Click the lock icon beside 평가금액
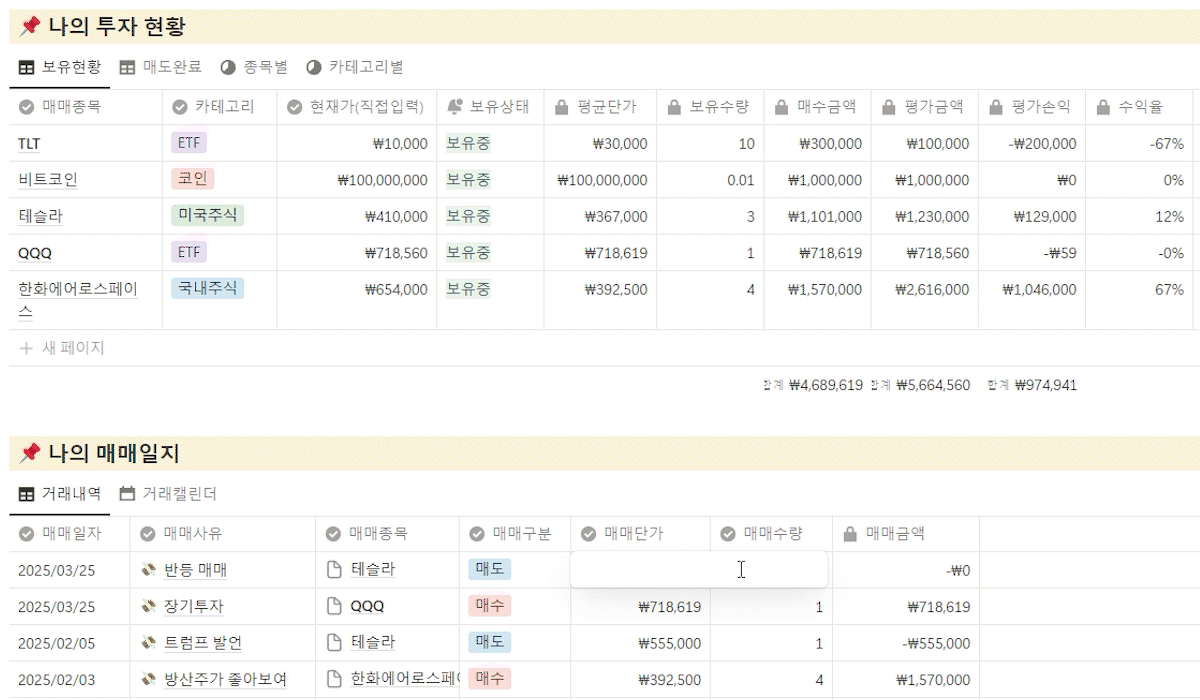This screenshot has height=700, width=1200. 889,106
